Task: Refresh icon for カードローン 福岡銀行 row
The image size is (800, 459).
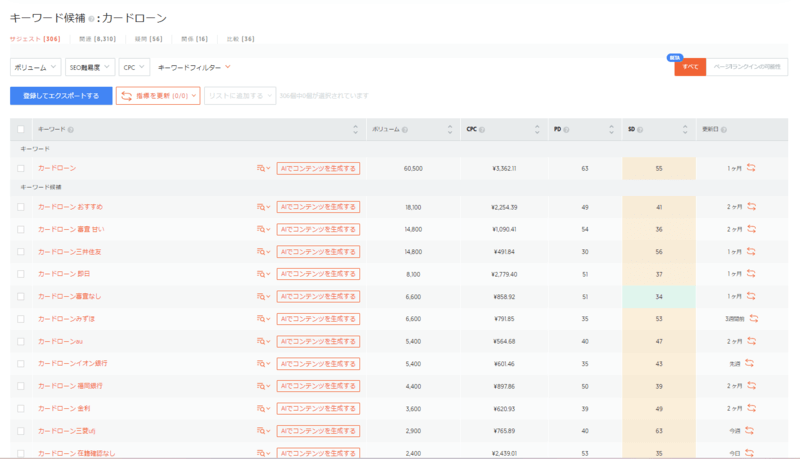Action: click(x=752, y=386)
